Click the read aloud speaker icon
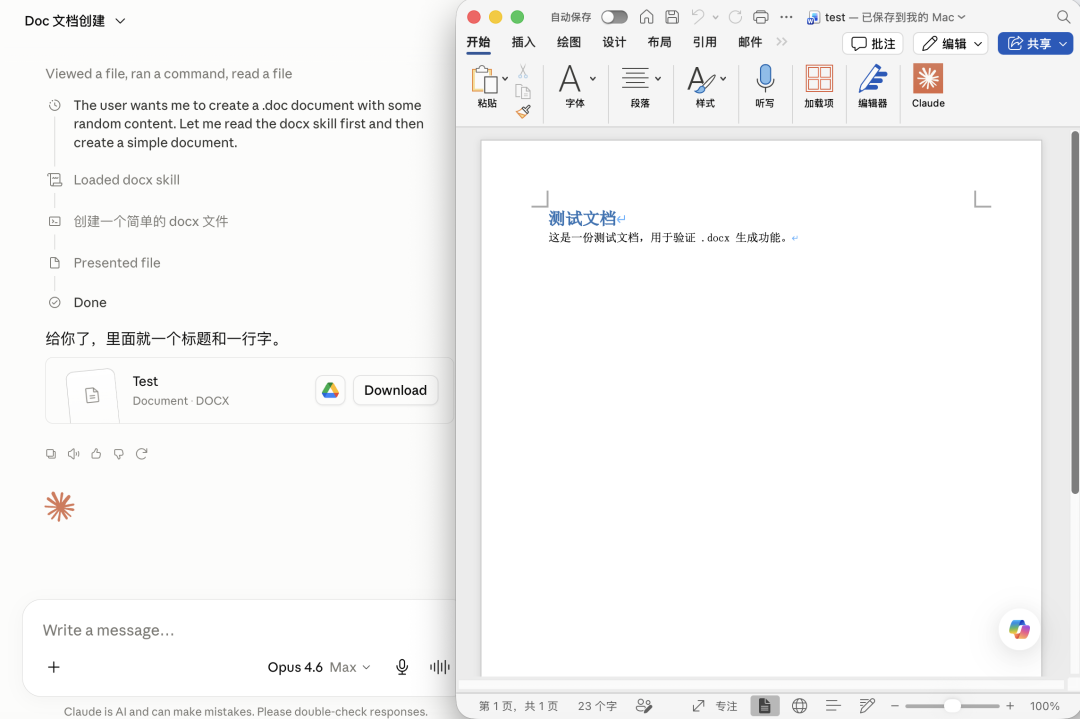Screen dimensions: 1080x719 pos(74,454)
